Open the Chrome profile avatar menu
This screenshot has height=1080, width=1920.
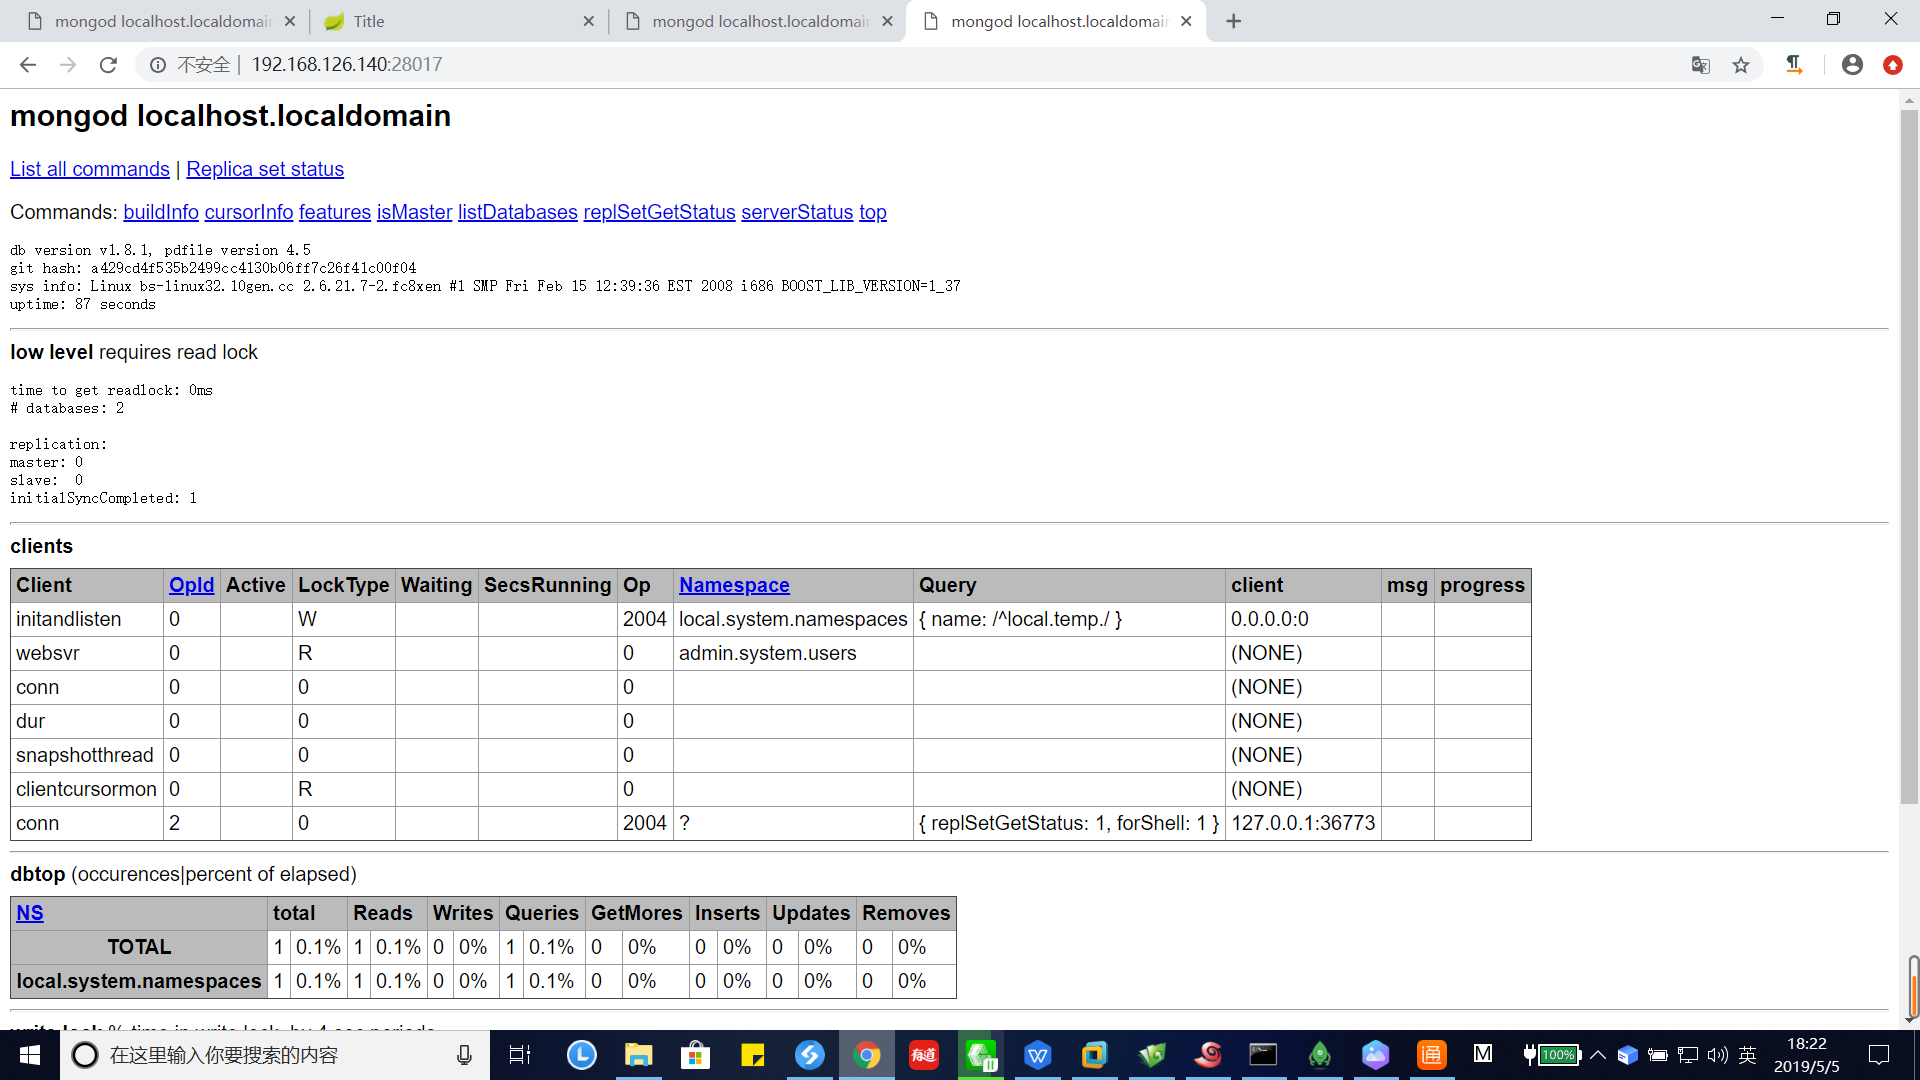[x=1852, y=64]
